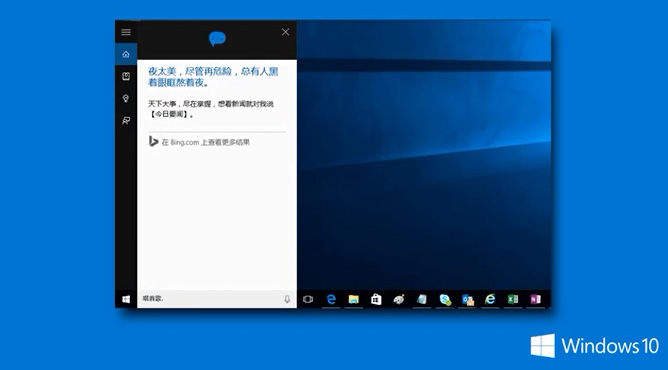The width and height of the screenshot is (668, 370).
Task: Open Excel from the taskbar
Action: click(513, 299)
